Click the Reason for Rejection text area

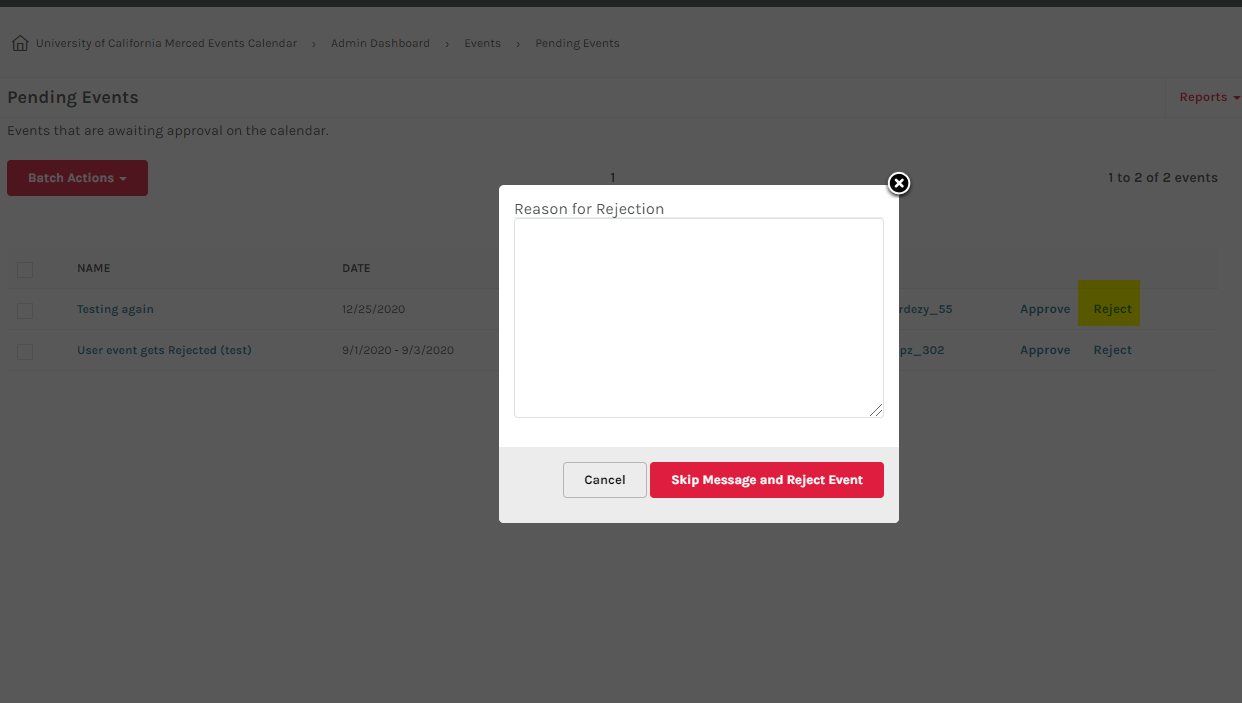699,318
